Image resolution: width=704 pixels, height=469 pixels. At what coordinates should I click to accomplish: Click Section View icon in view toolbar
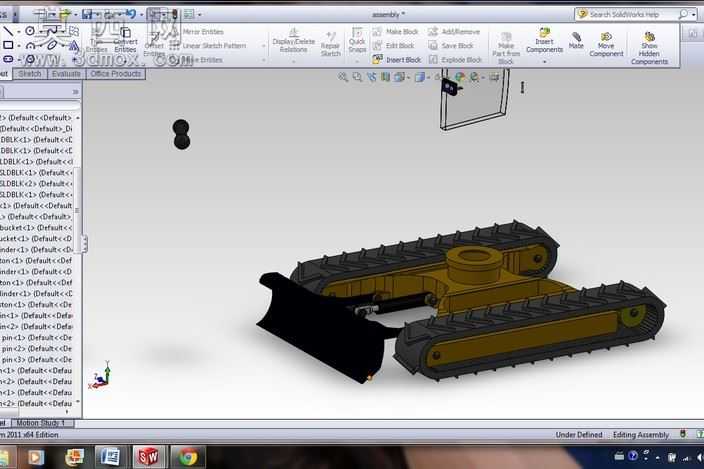[385, 77]
